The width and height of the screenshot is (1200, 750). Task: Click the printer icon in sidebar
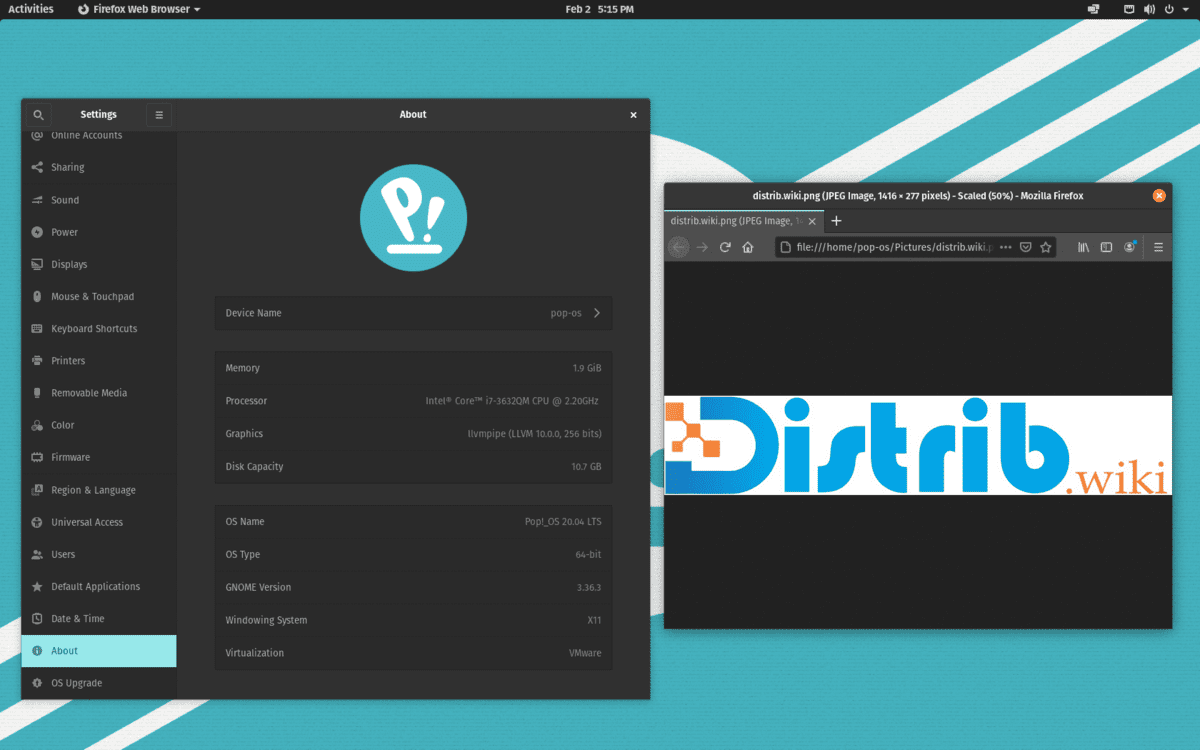click(x=37, y=360)
